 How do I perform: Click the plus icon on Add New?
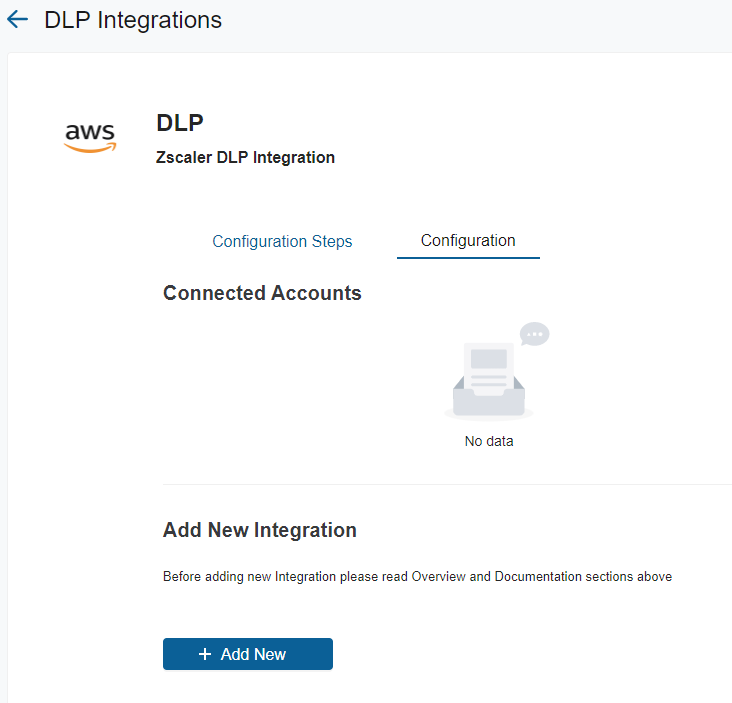pos(205,654)
